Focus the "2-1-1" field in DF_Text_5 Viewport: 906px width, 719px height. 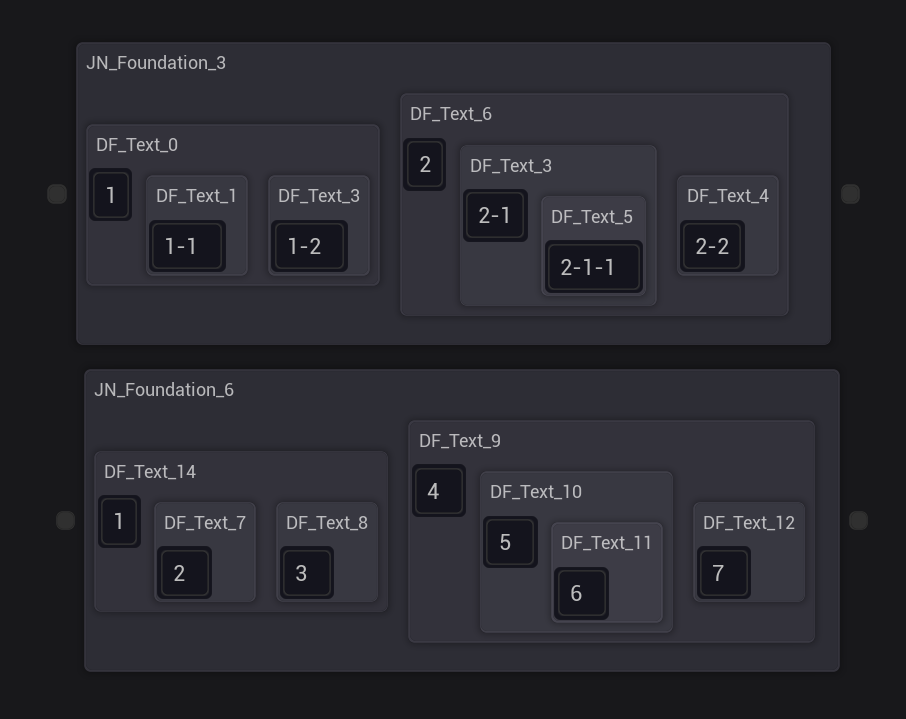593,267
